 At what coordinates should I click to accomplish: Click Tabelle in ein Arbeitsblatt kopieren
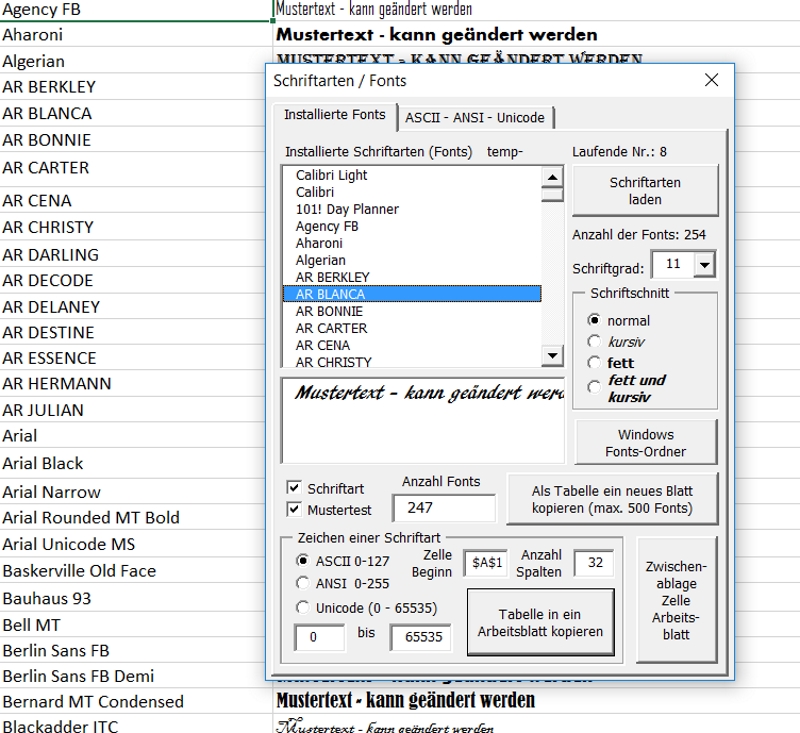(540, 623)
